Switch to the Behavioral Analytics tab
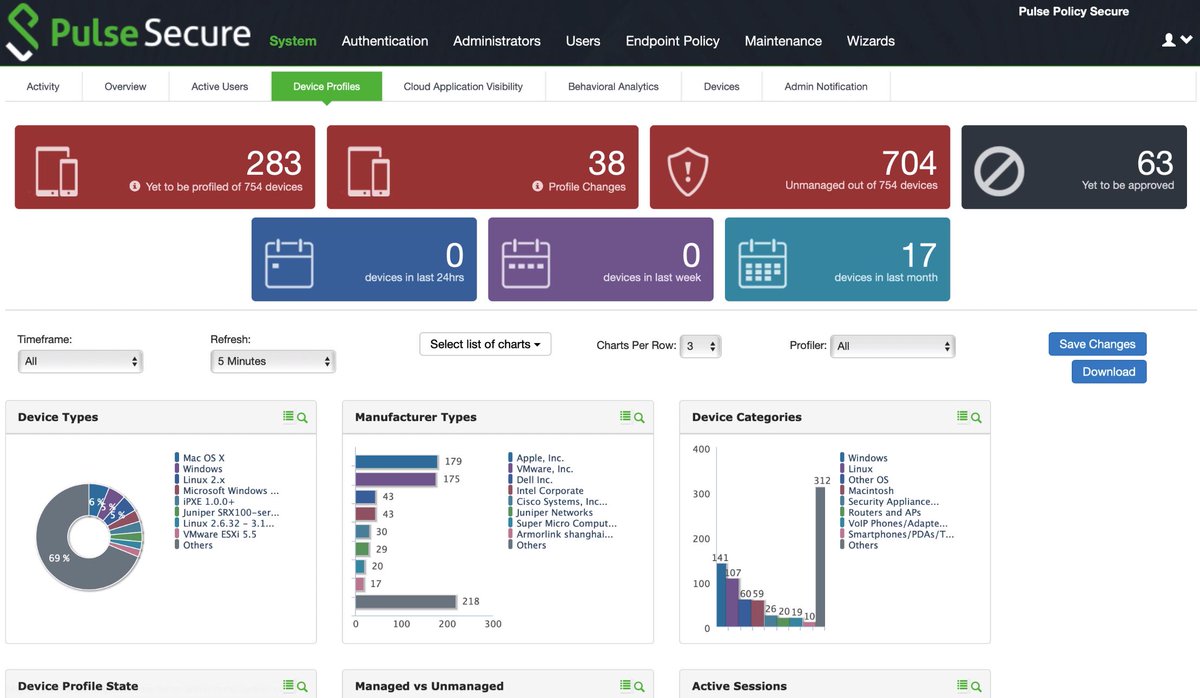Viewport: 1200px width, 698px height. pos(613,86)
